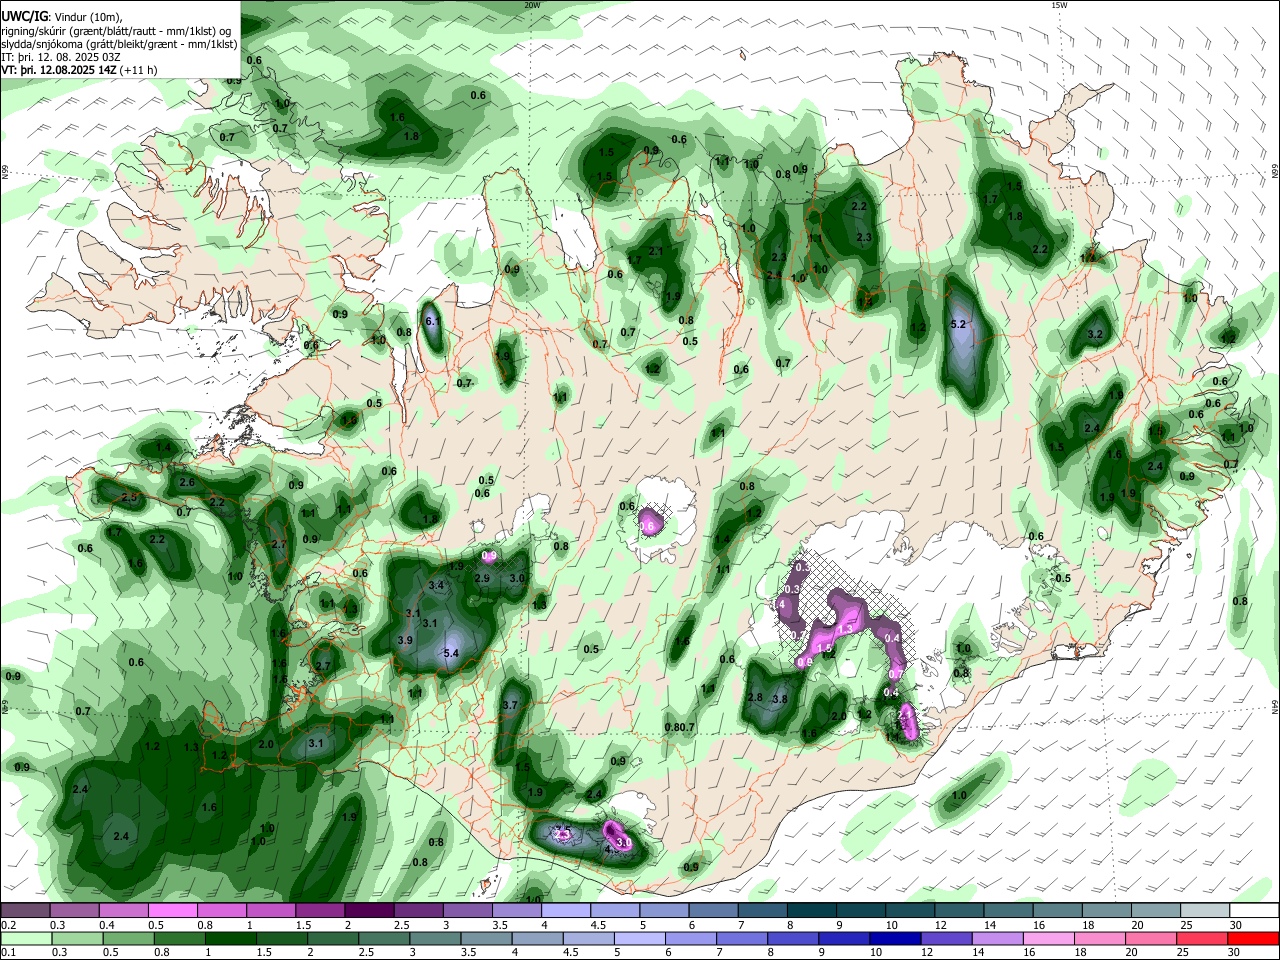Select the 3.7 precipitation value on the map
The height and width of the screenshot is (960, 1280).
tap(510, 705)
